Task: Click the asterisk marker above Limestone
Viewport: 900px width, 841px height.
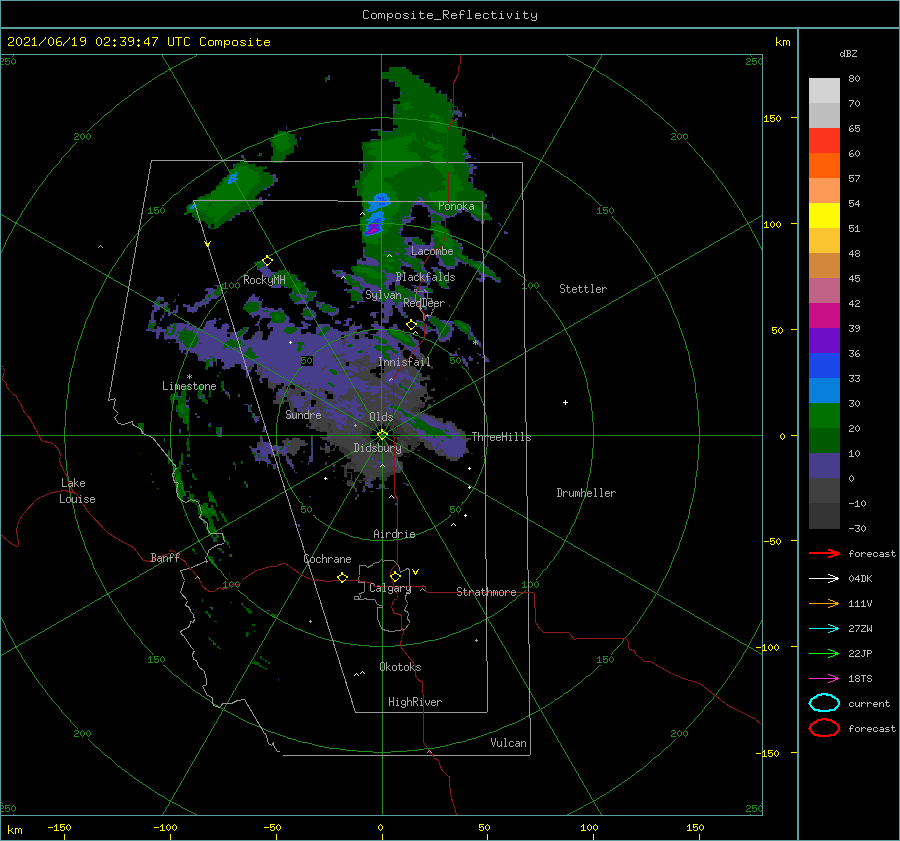Action: 189,377
